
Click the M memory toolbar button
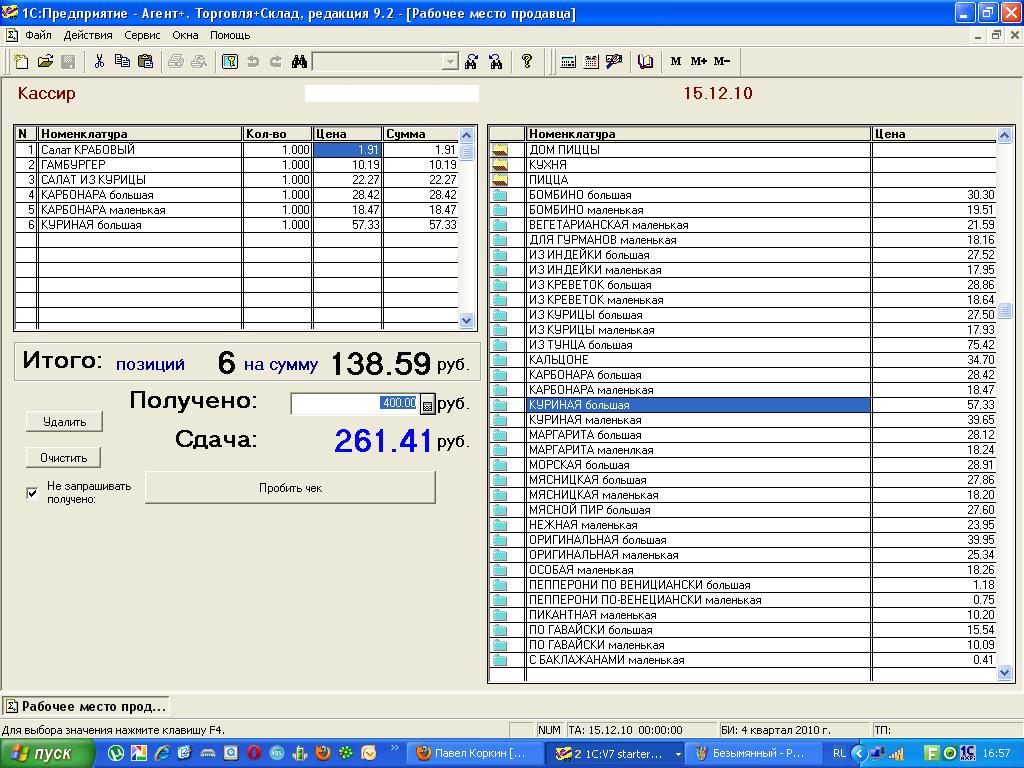coord(676,61)
